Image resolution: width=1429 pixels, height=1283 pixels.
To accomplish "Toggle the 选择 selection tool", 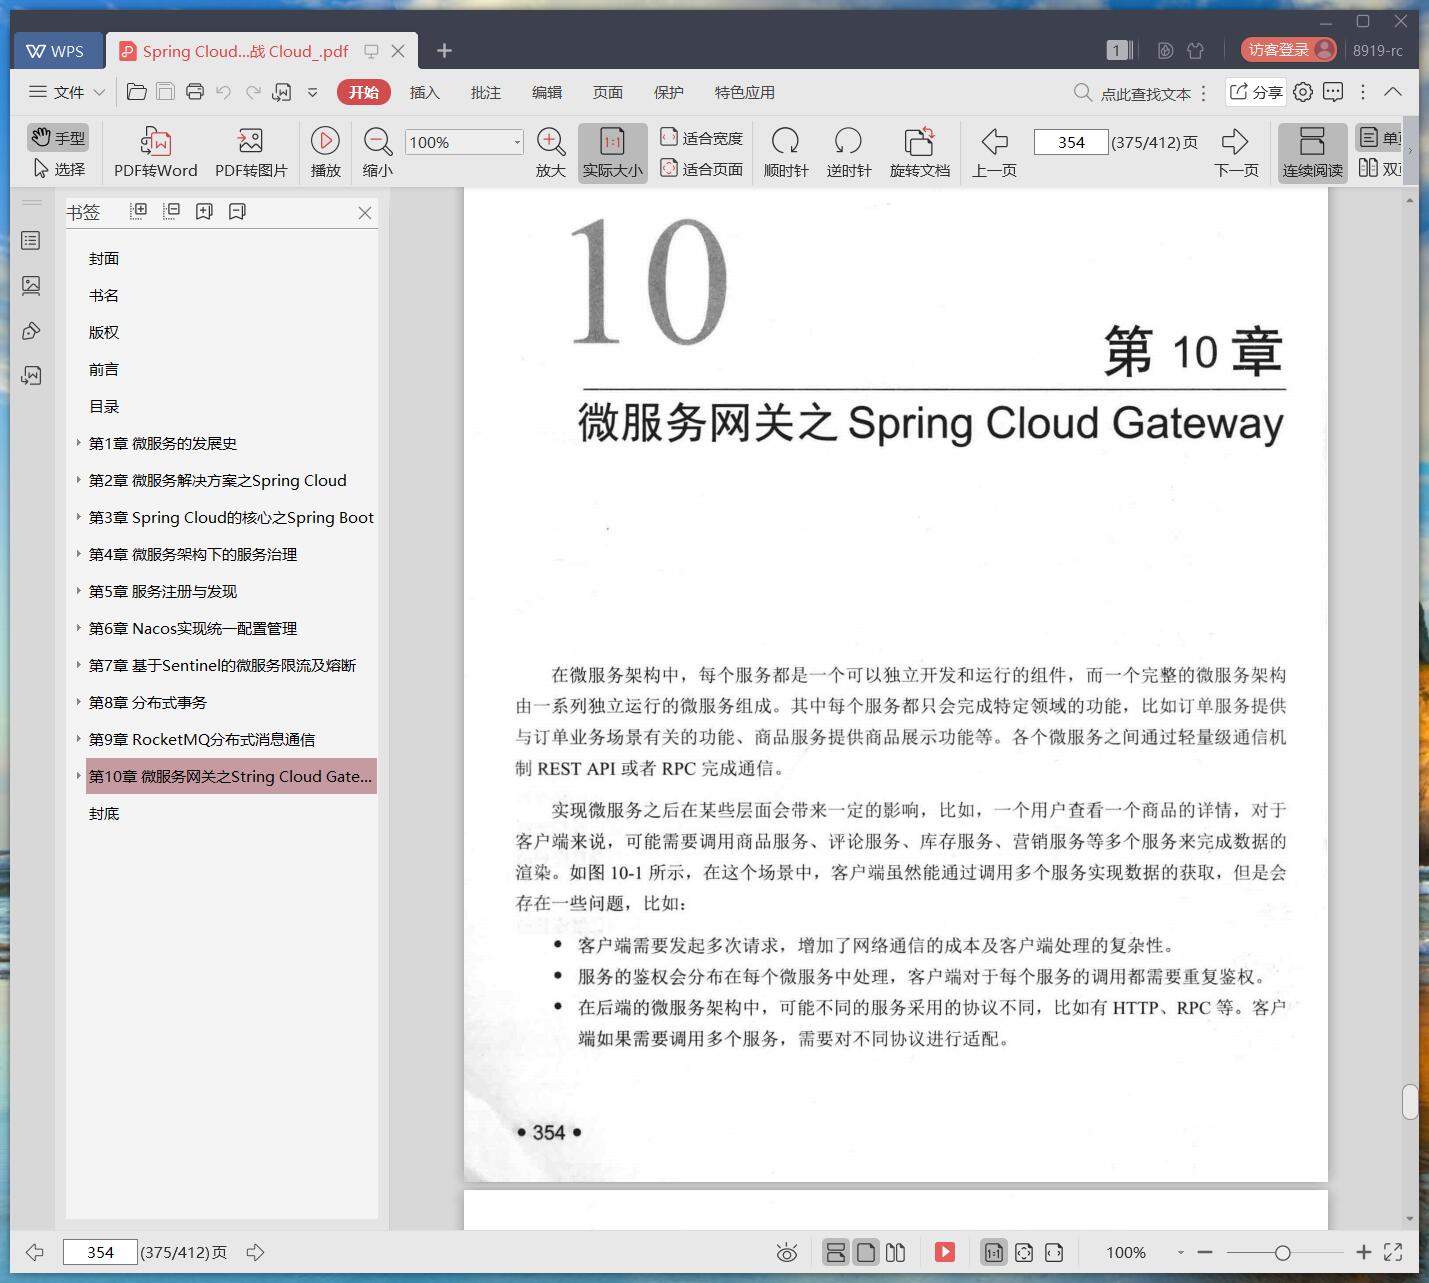I will pyautogui.click(x=58, y=169).
